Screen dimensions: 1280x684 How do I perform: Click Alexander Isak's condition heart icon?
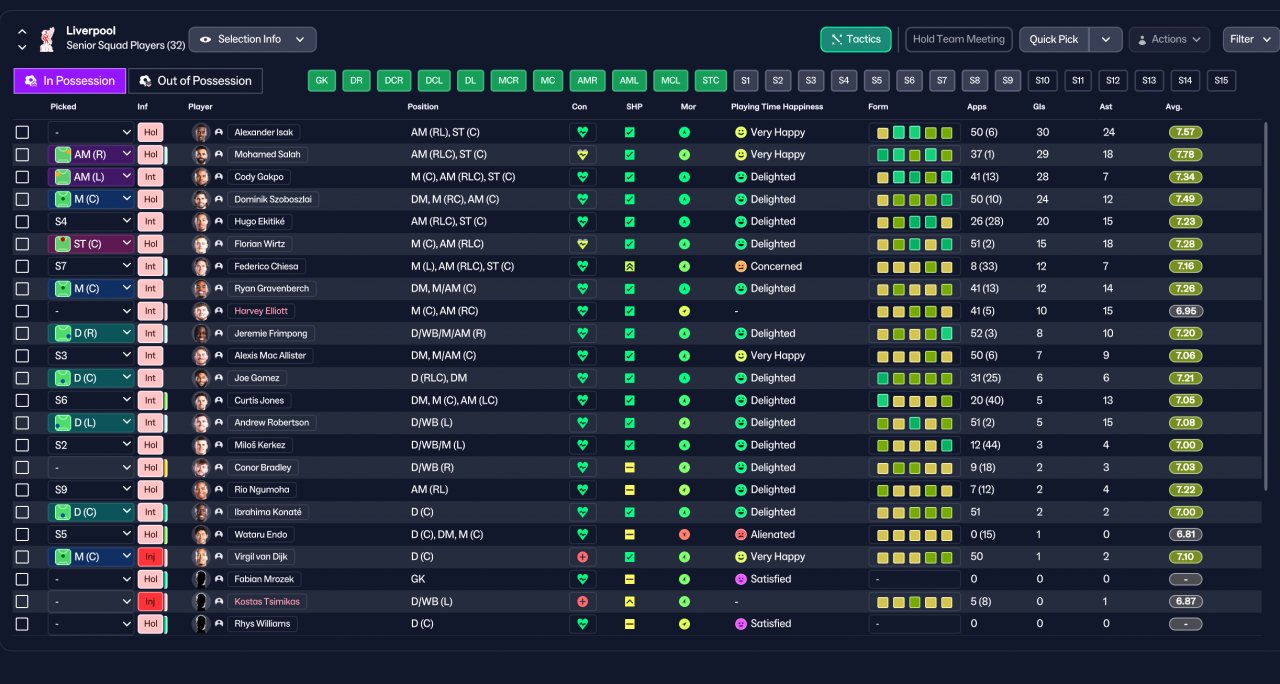[583, 132]
